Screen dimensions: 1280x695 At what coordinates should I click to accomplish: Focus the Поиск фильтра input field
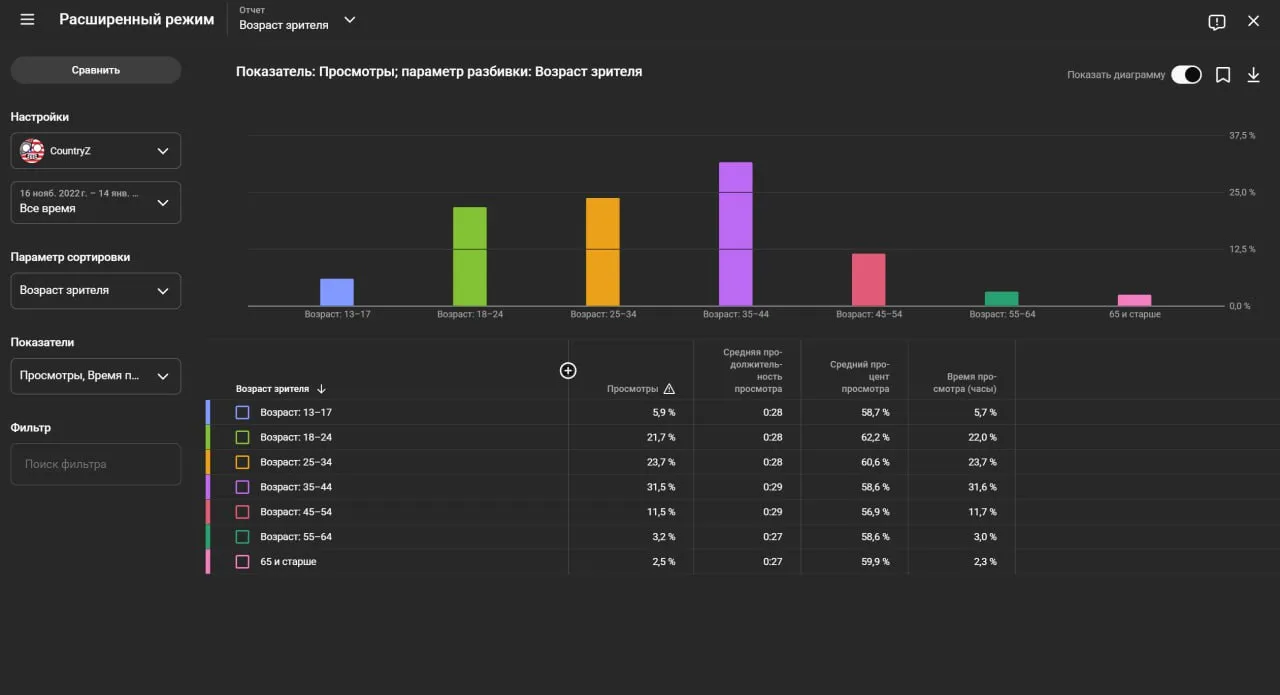[96, 464]
